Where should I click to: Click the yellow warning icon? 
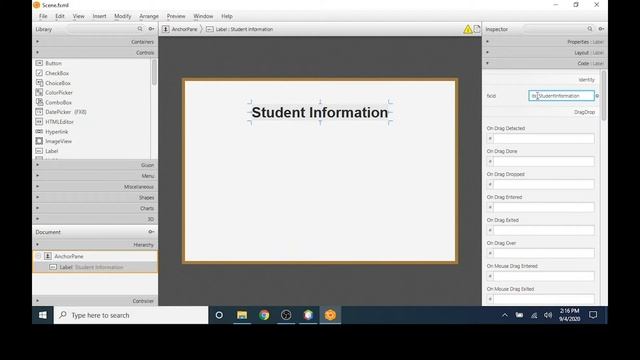coord(468,29)
